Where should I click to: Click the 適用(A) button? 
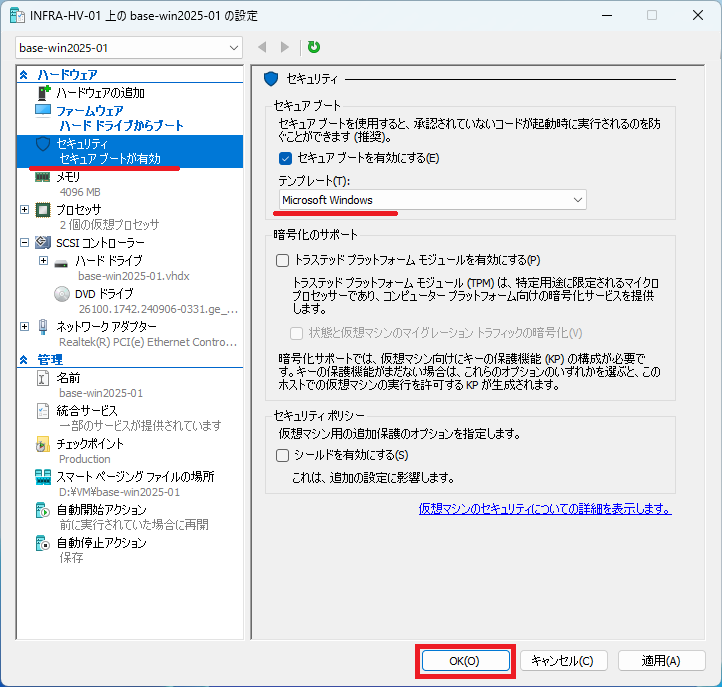point(661,661)
